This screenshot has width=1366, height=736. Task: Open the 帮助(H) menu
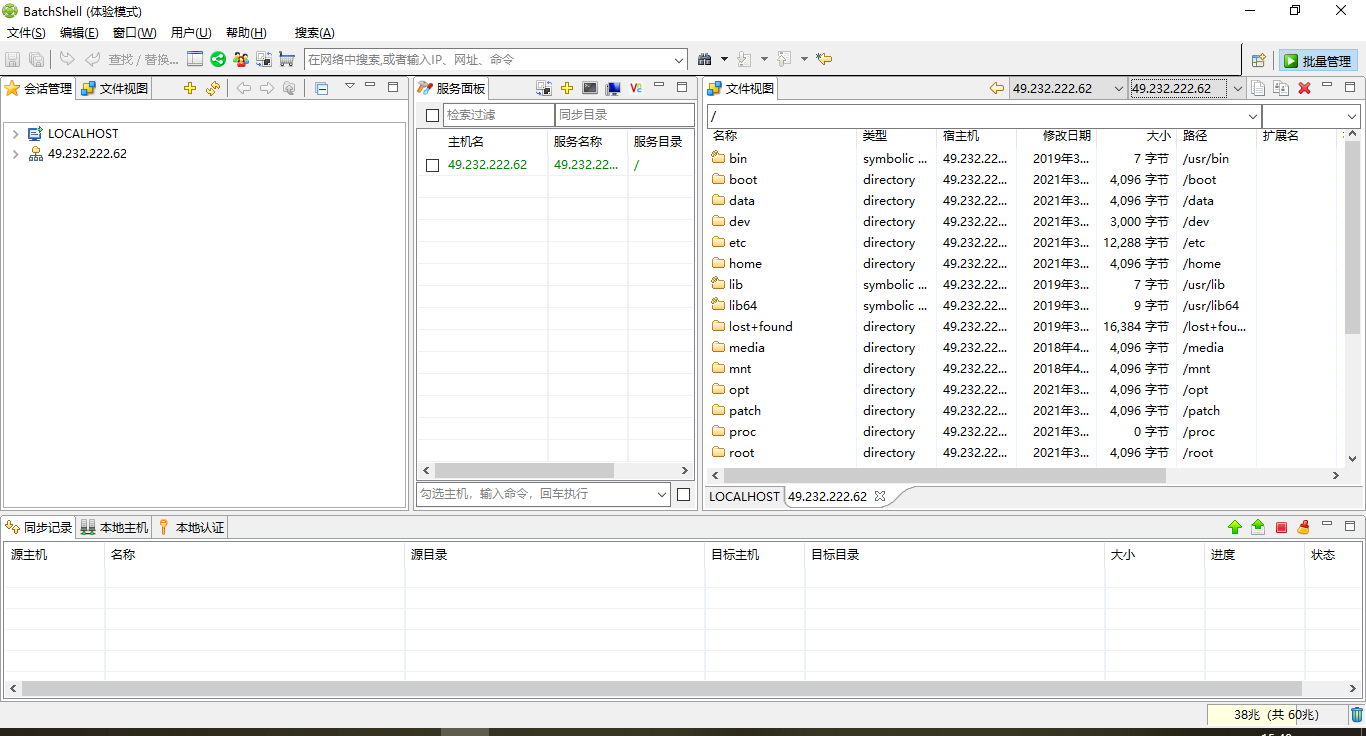coord(246,33)
